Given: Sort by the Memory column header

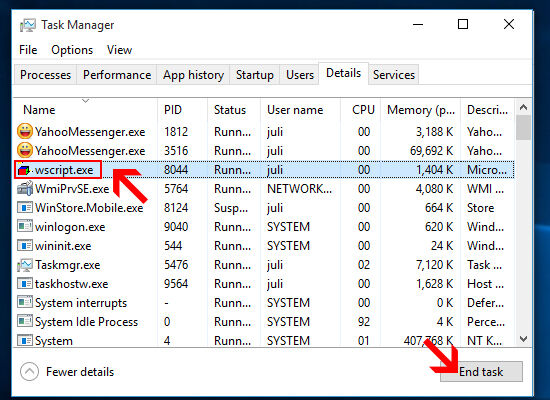Looking at the screenshot, I should point(421,109).
